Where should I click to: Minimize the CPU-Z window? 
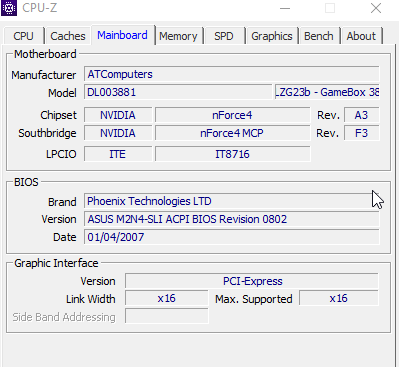[285, 8]
